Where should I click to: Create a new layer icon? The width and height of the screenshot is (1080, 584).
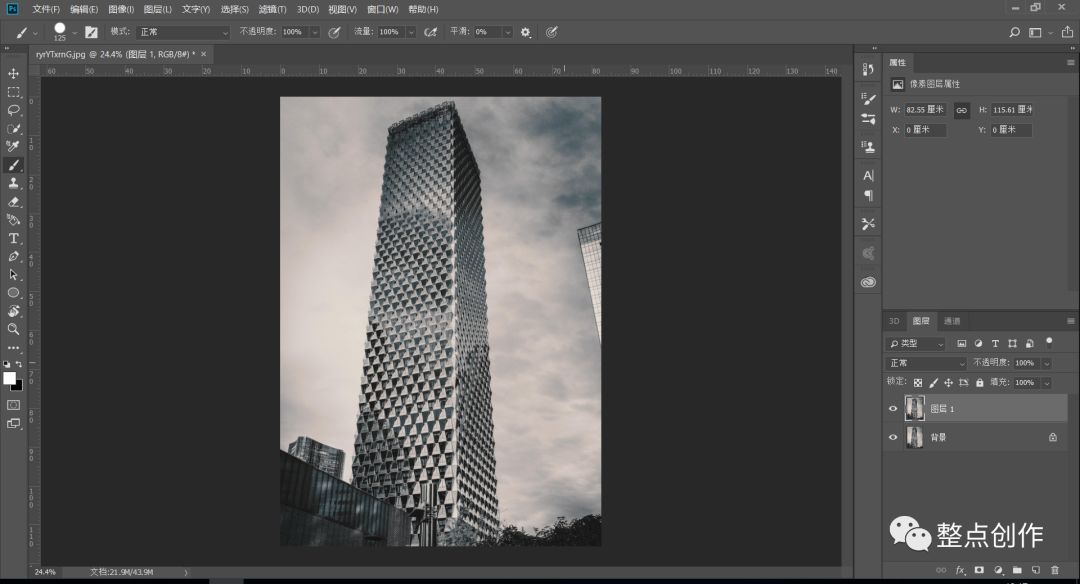(1035, 570)
